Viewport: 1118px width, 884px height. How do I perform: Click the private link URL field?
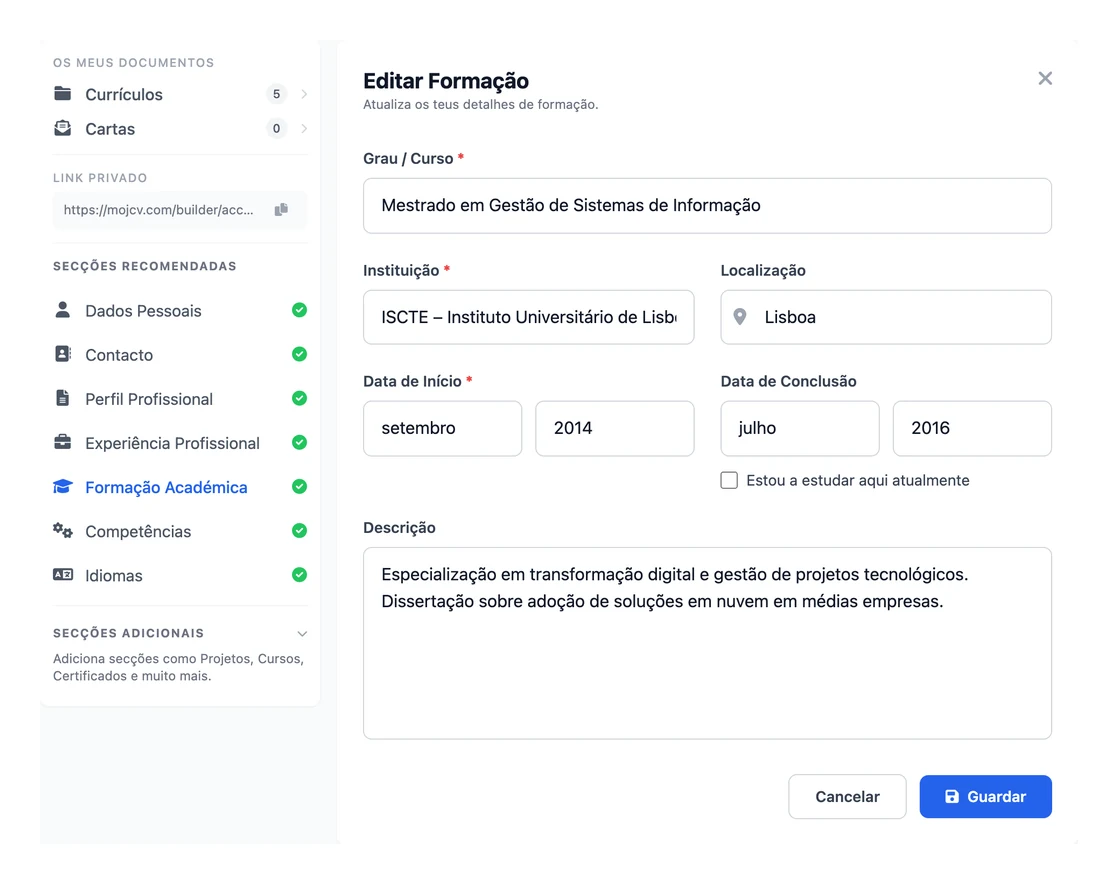tap(180, 210)
